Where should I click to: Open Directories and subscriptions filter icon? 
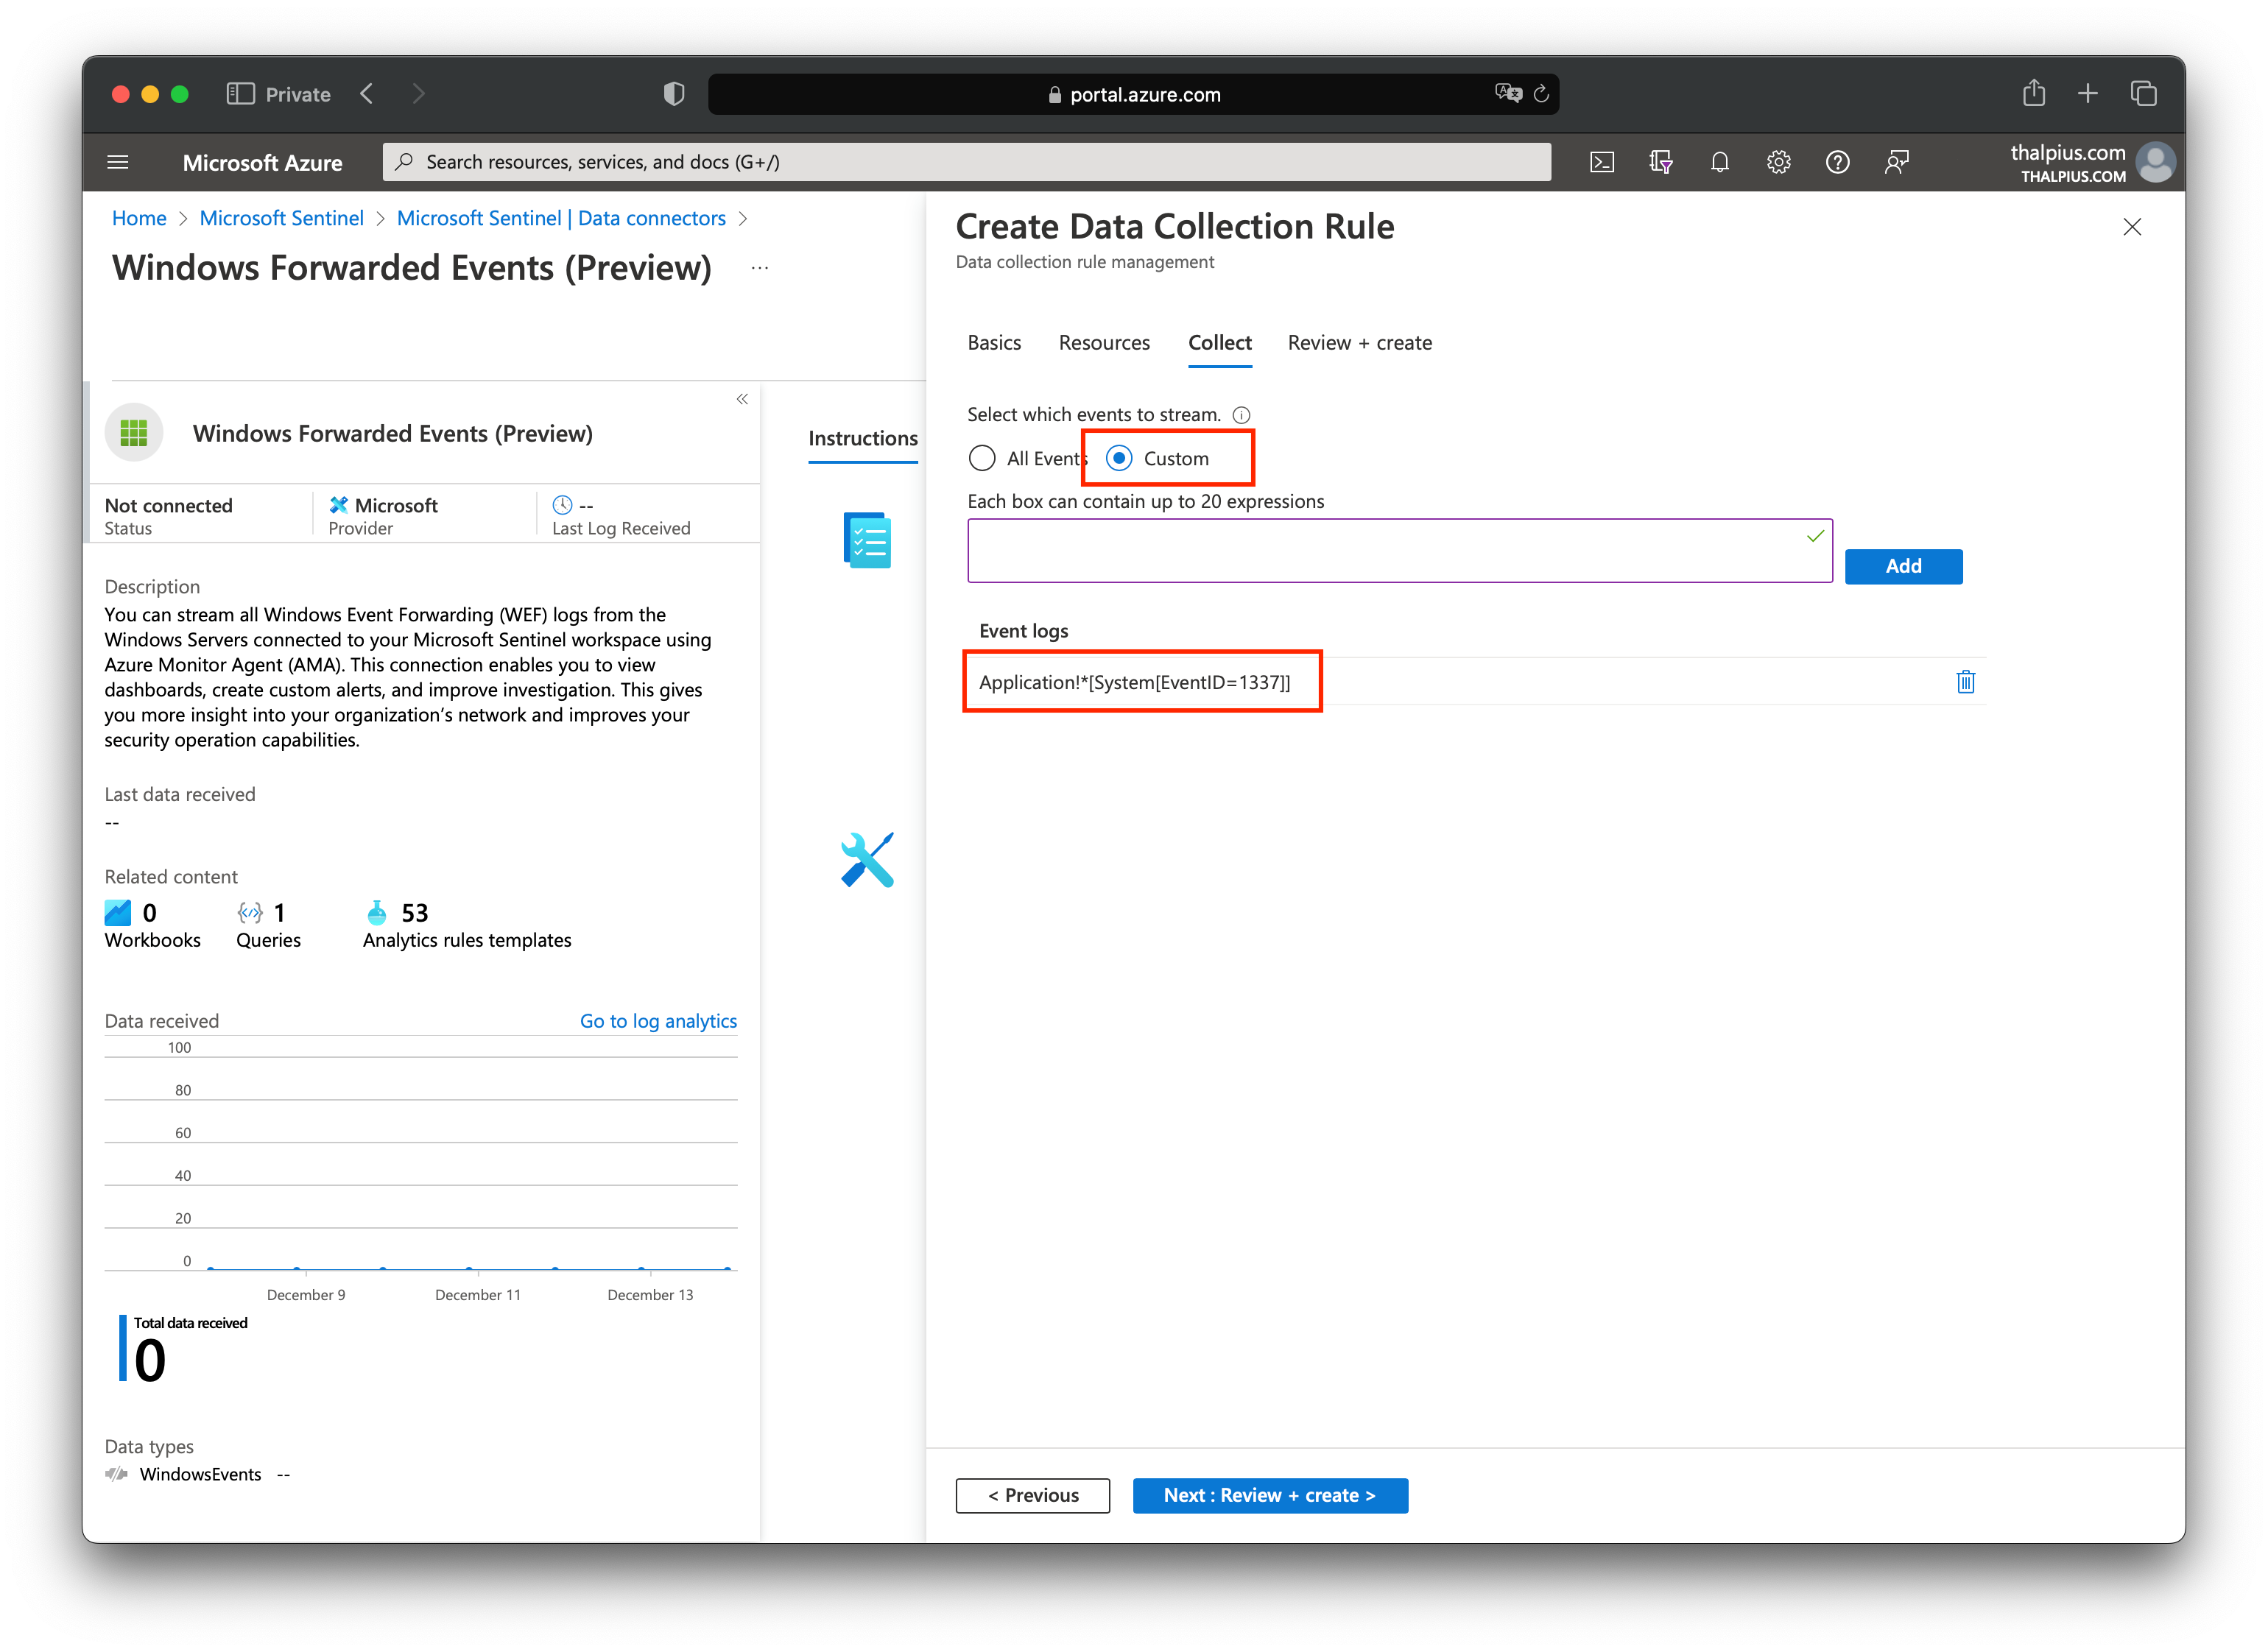click(x=1661, y=162)
